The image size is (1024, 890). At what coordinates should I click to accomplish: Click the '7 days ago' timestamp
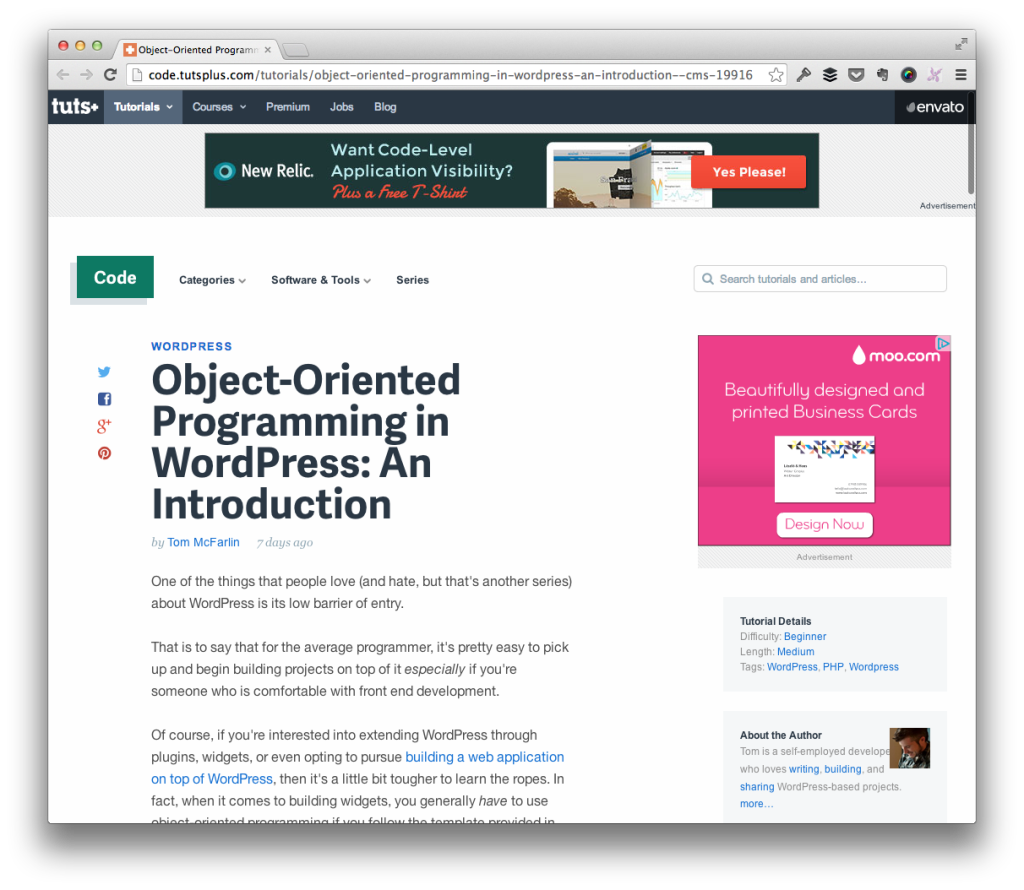coord(285,543)
